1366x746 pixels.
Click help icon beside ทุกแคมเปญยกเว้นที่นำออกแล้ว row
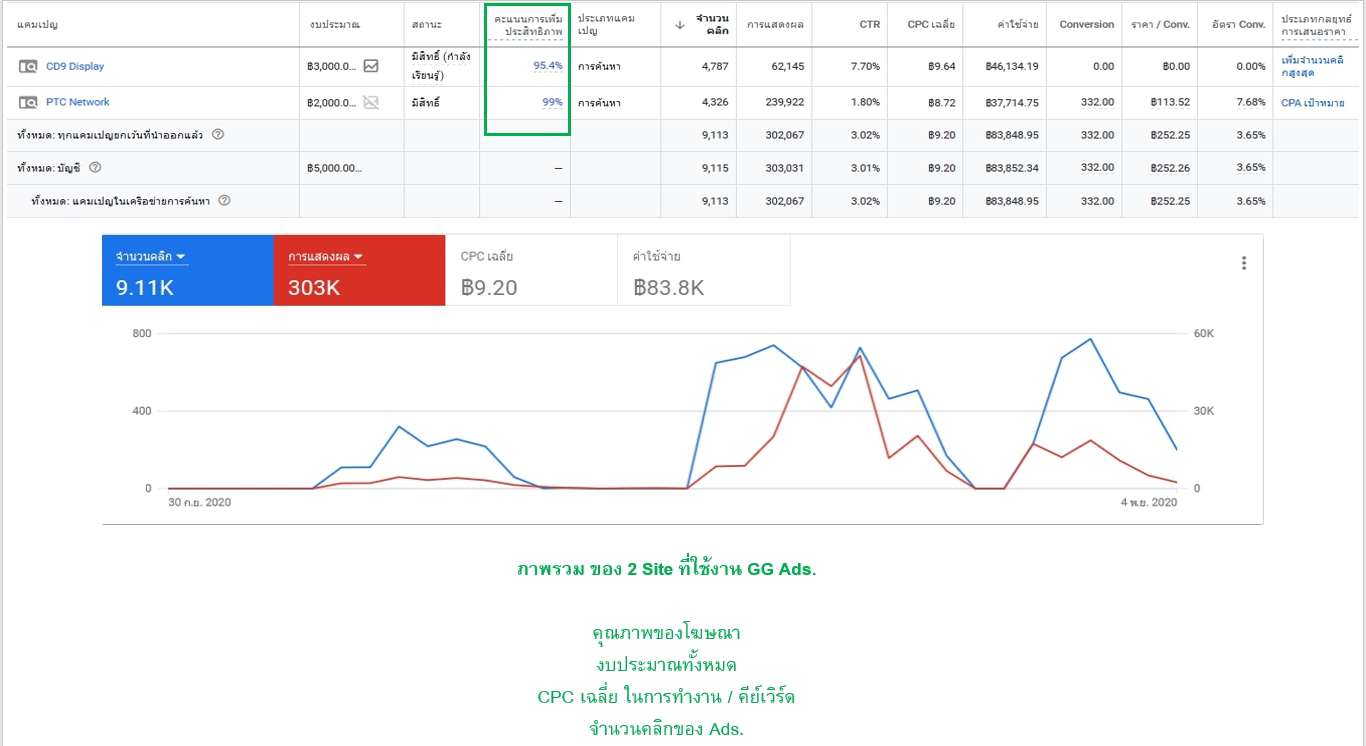pos(218,135)
